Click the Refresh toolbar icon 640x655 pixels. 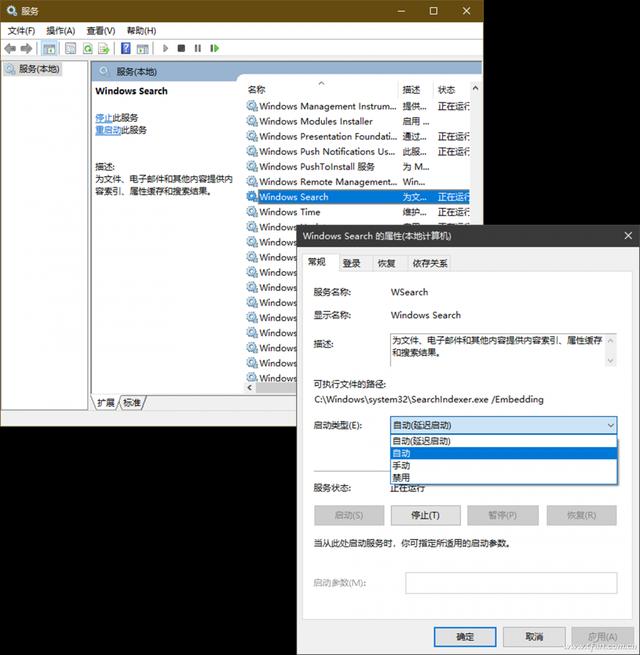[x=87, y=48]
